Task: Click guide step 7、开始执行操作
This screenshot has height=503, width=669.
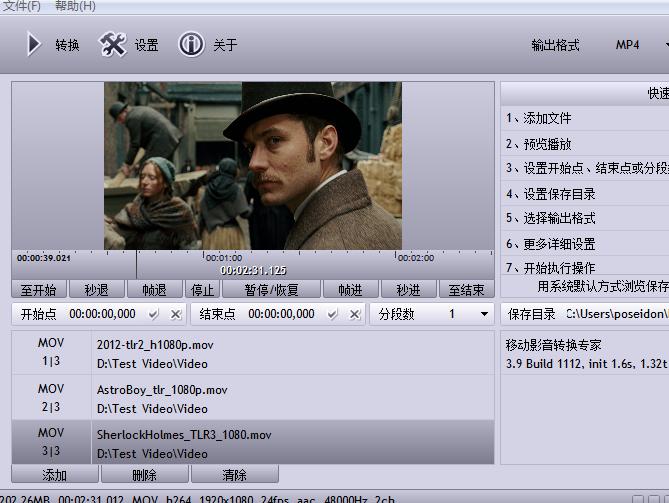Action: pyautogui.click(x=550, y=268)
